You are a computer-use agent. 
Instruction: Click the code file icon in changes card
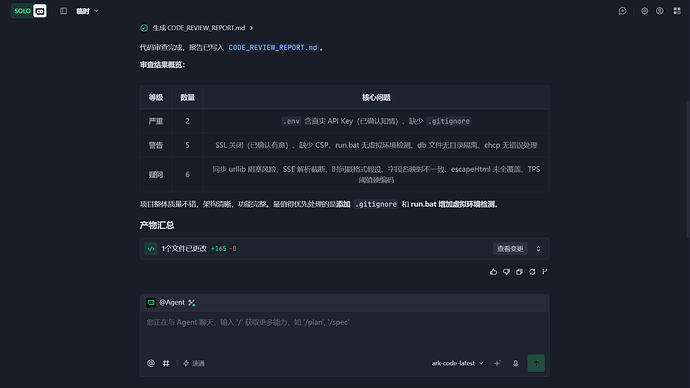pos(151,249)
